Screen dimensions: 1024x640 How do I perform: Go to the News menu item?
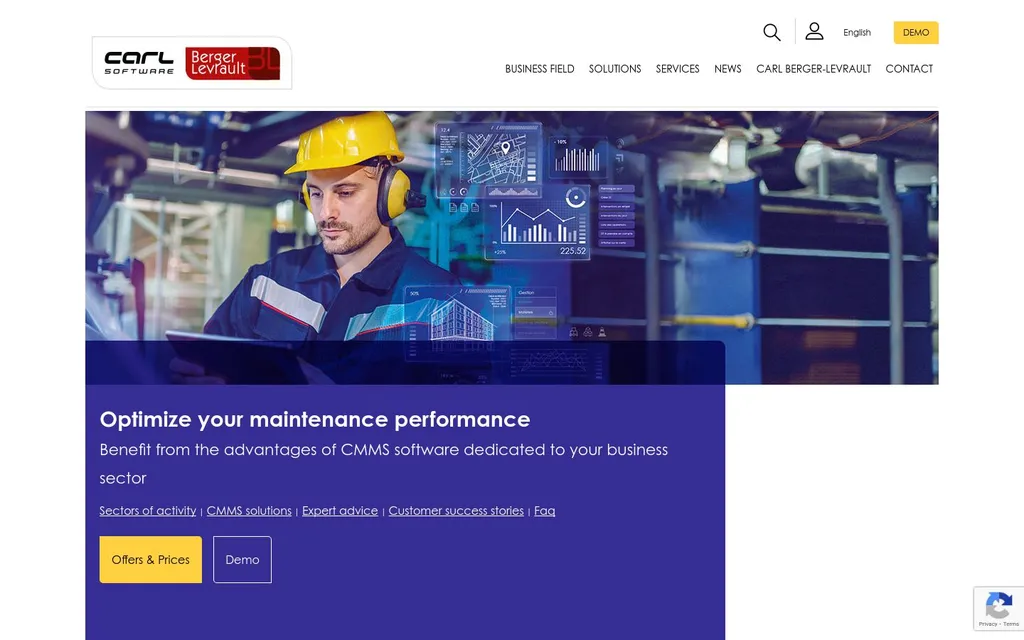(x=727, y=69)
